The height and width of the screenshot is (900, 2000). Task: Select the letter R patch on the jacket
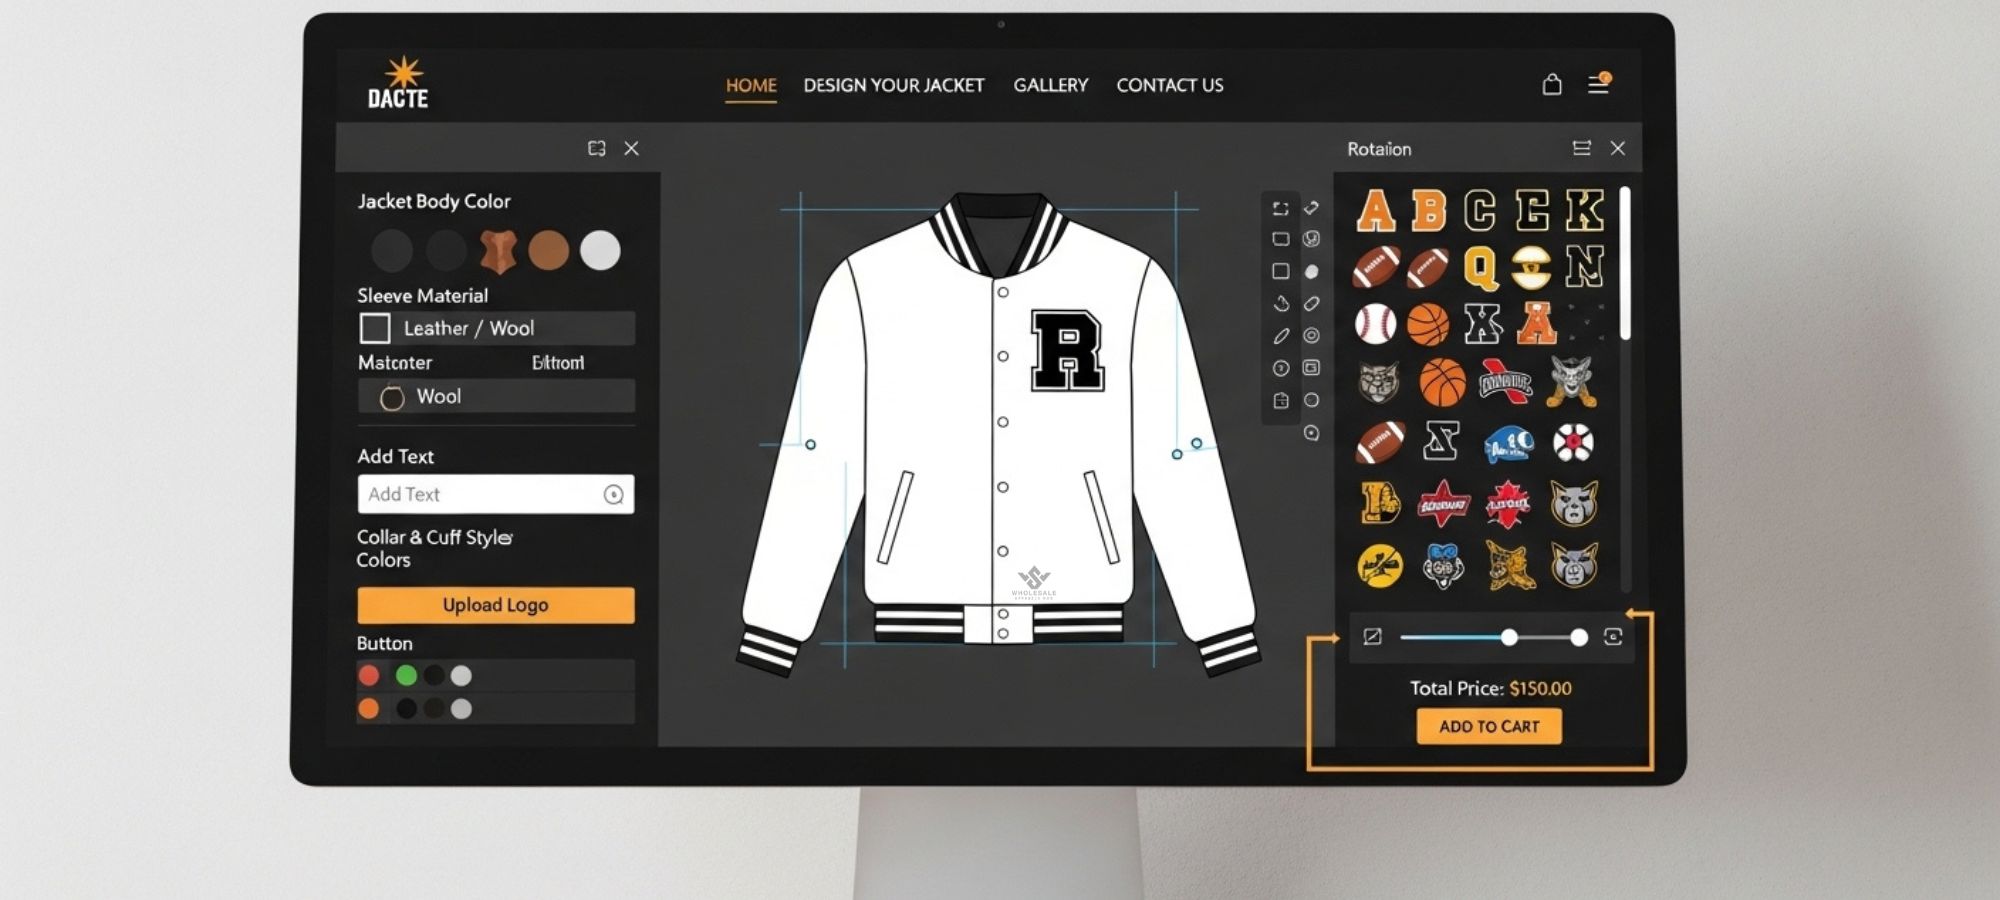click(1067, 350)
